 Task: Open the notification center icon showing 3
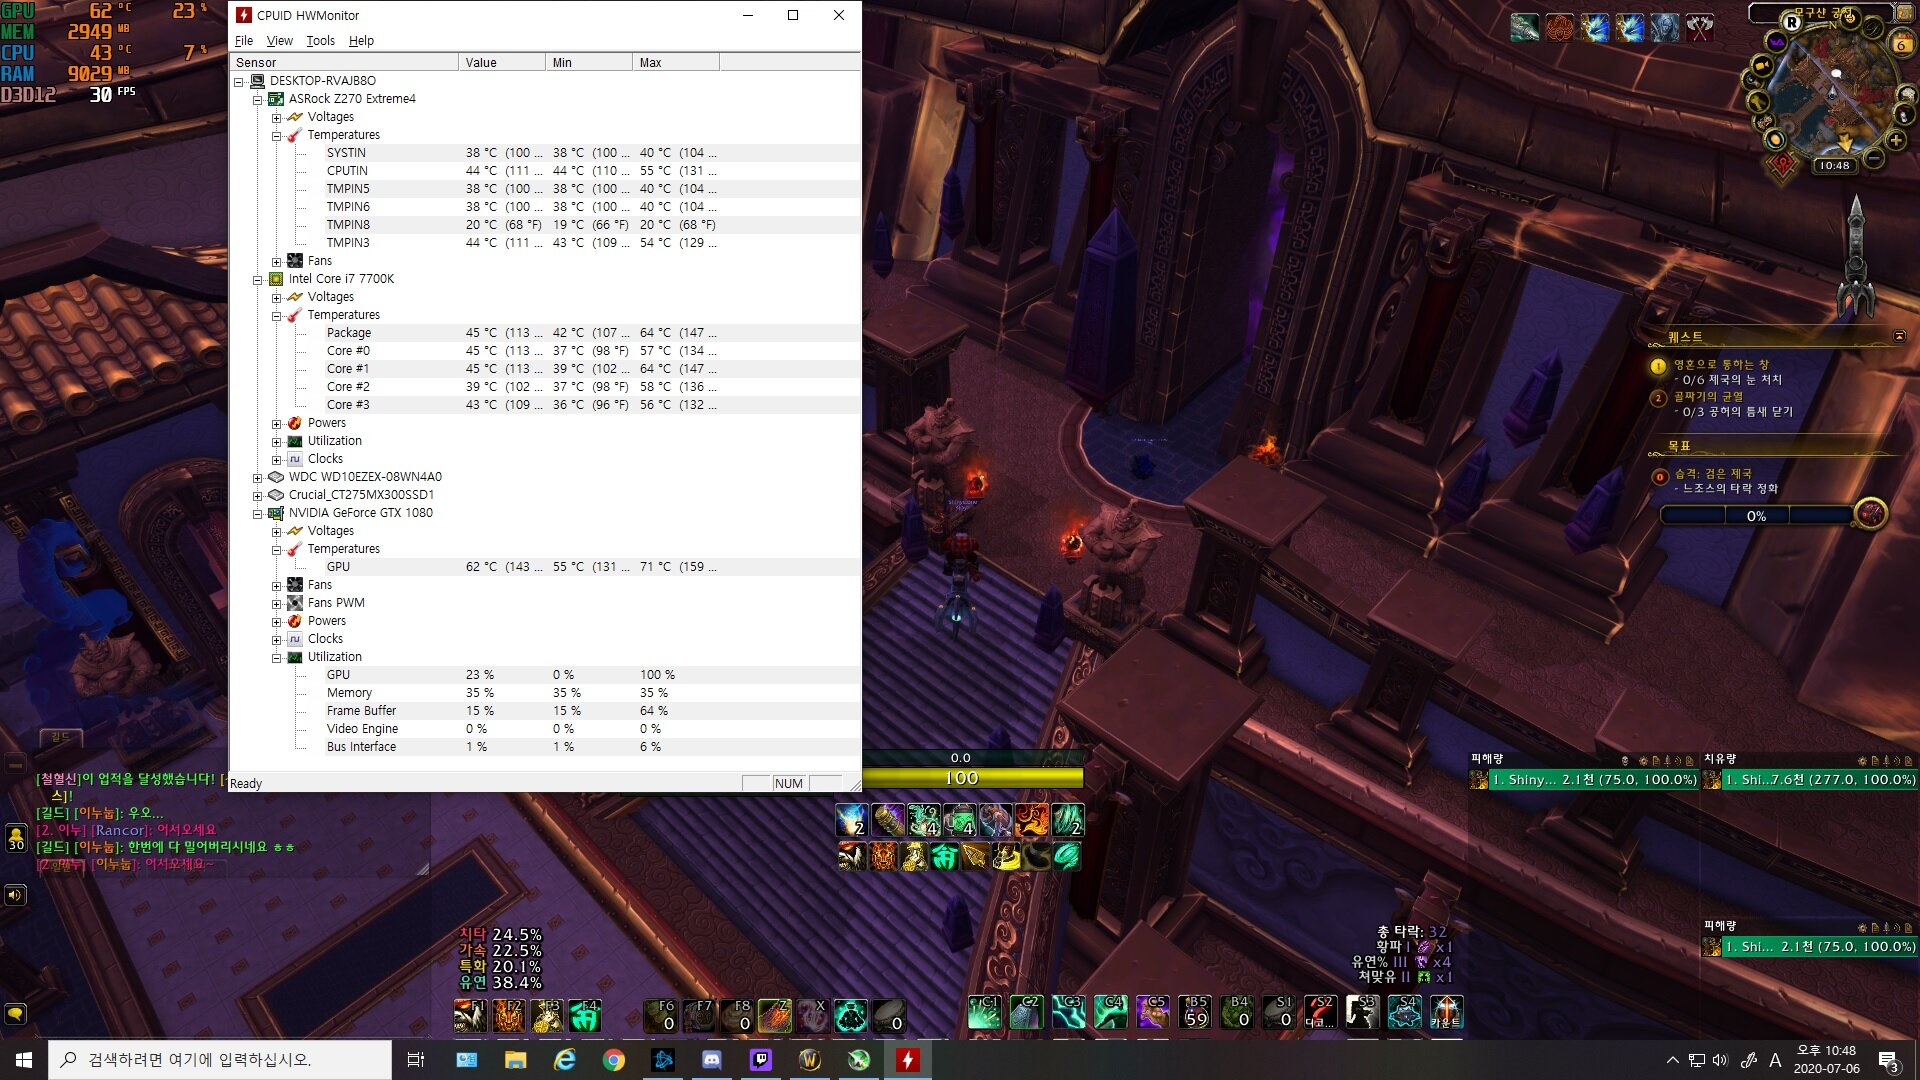(1888, 1061)
